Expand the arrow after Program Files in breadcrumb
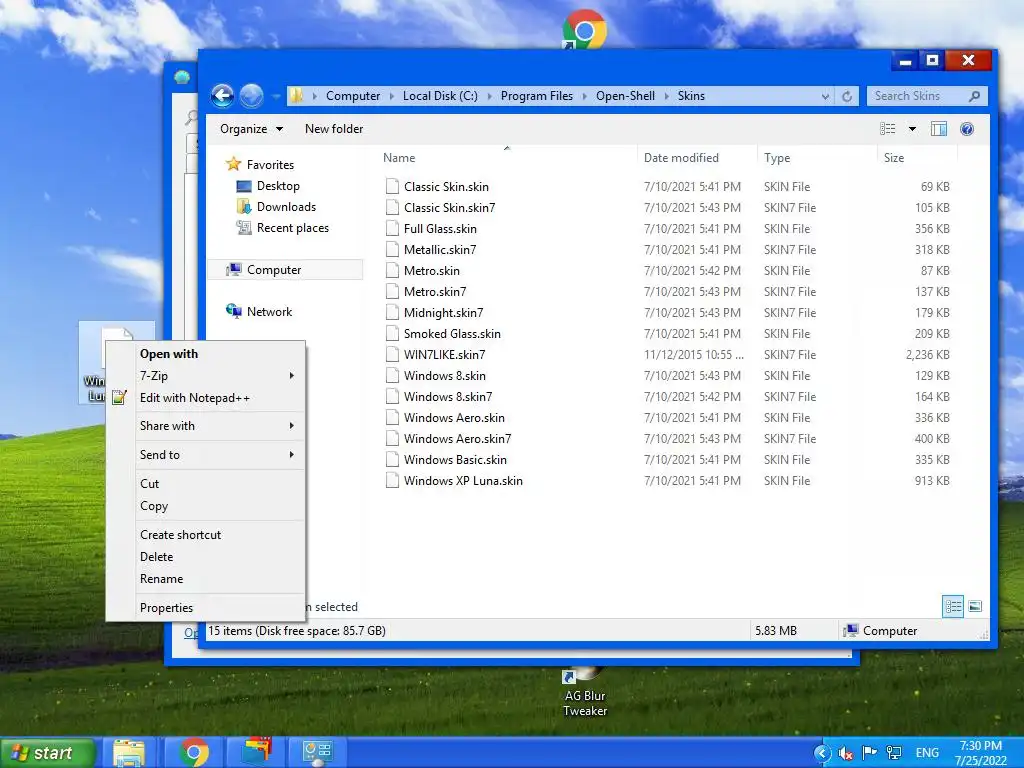Viewport: 1024px width, 768px height. click(x=584, y=96)
